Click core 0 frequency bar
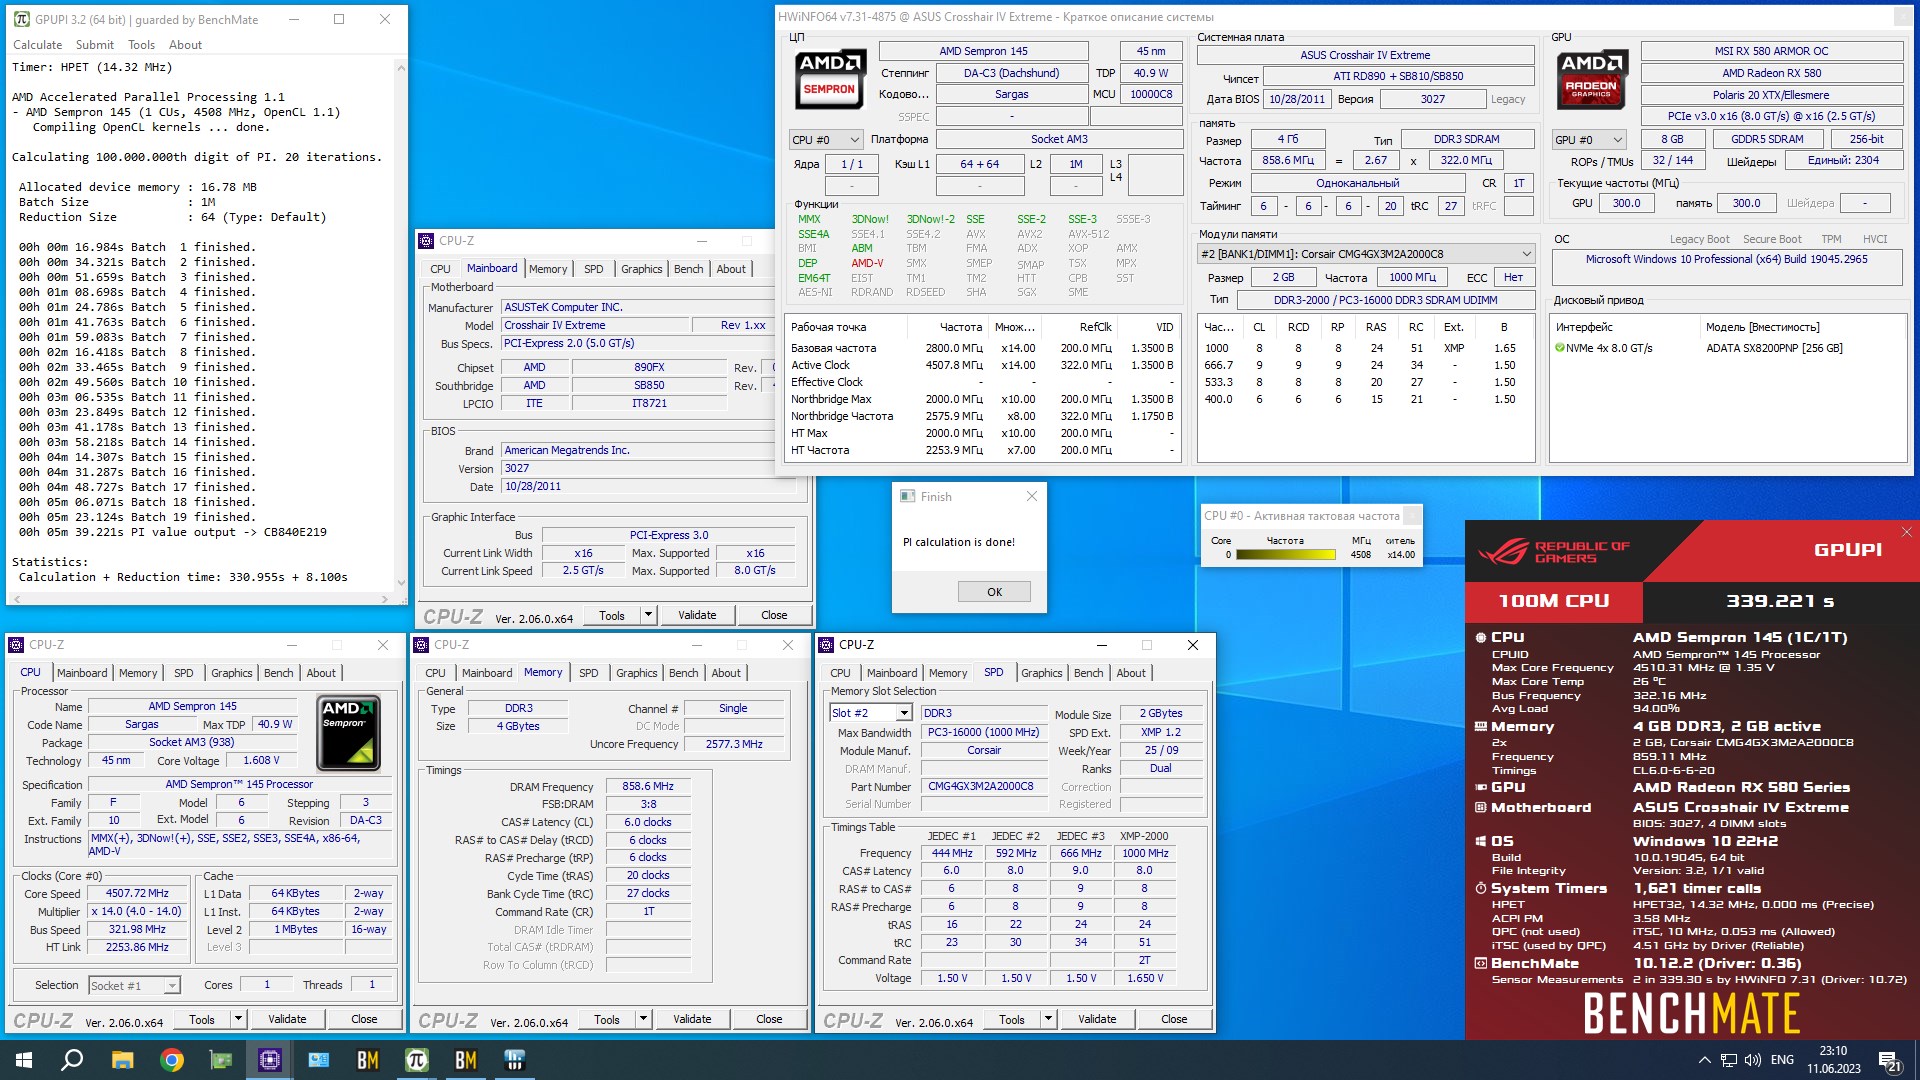Viewport: 1920px width, 1080px height. [x=1285, y=555]
